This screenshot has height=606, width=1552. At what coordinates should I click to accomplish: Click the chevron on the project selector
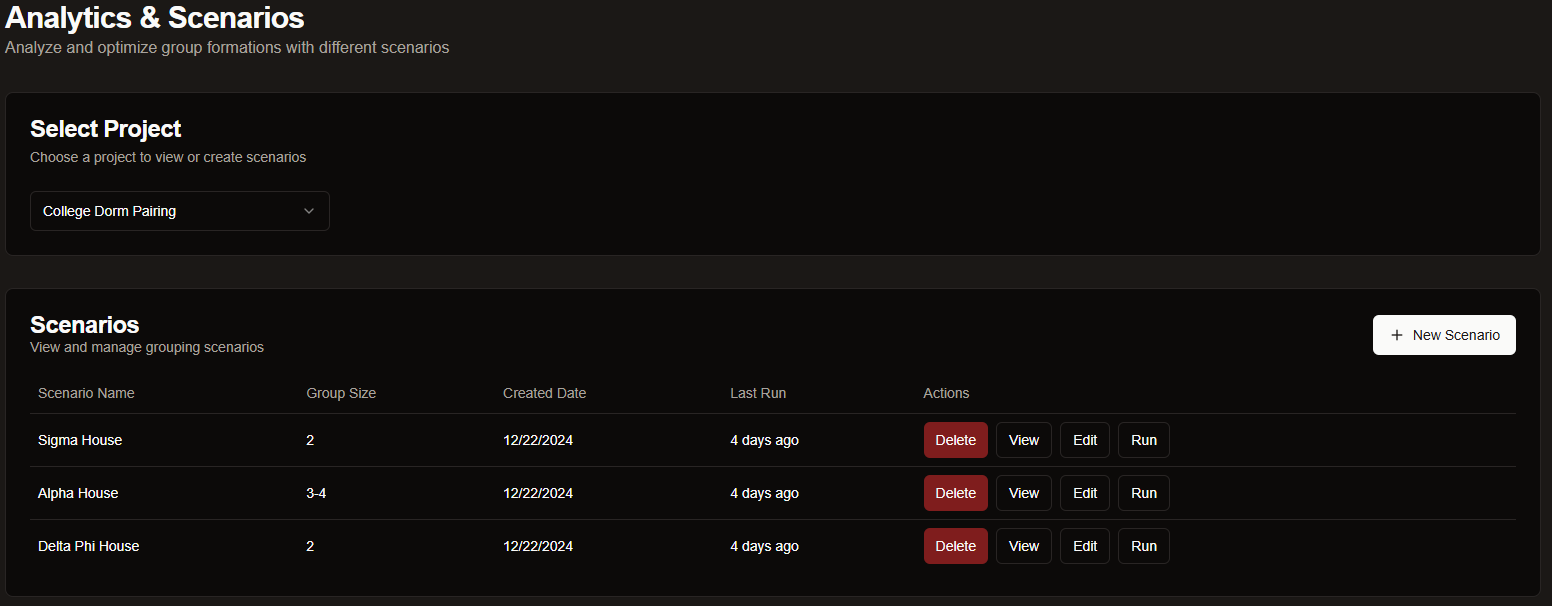(309, 211)
